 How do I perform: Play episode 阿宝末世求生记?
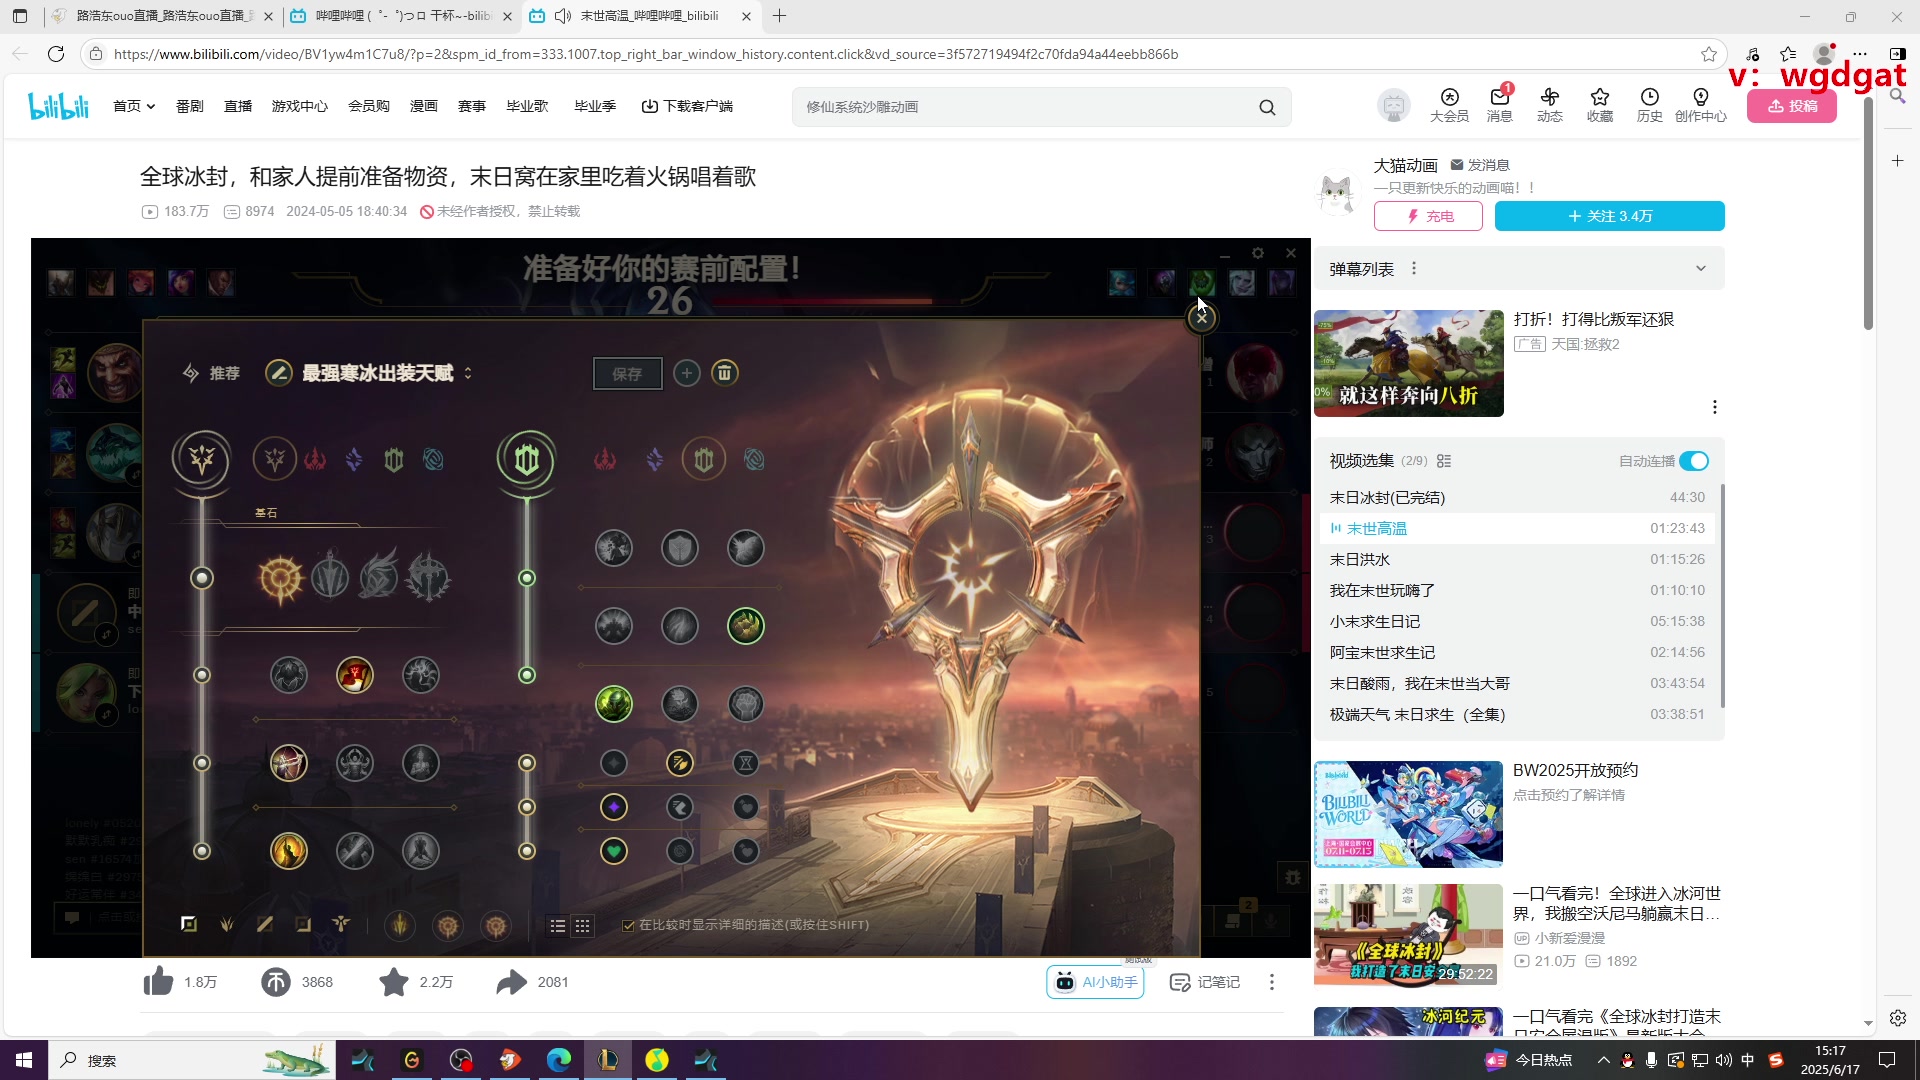point(1517,652)
